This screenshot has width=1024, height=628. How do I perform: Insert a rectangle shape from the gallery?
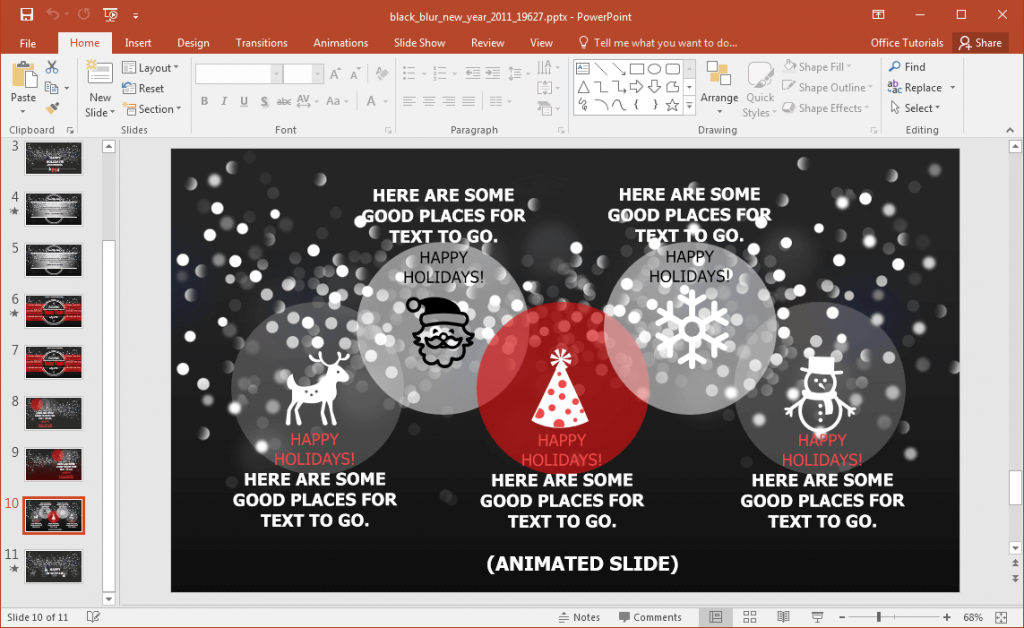point(637,69)
